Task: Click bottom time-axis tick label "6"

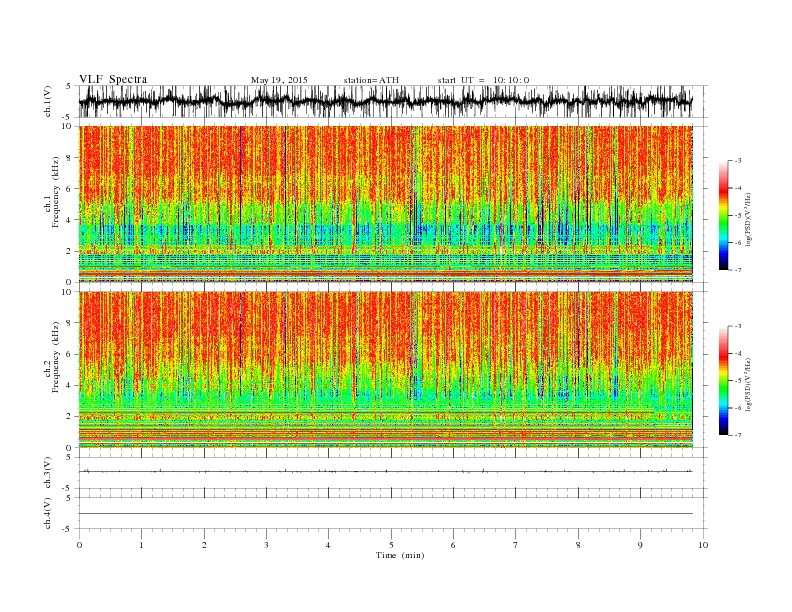Action: (x=453, y=545)
